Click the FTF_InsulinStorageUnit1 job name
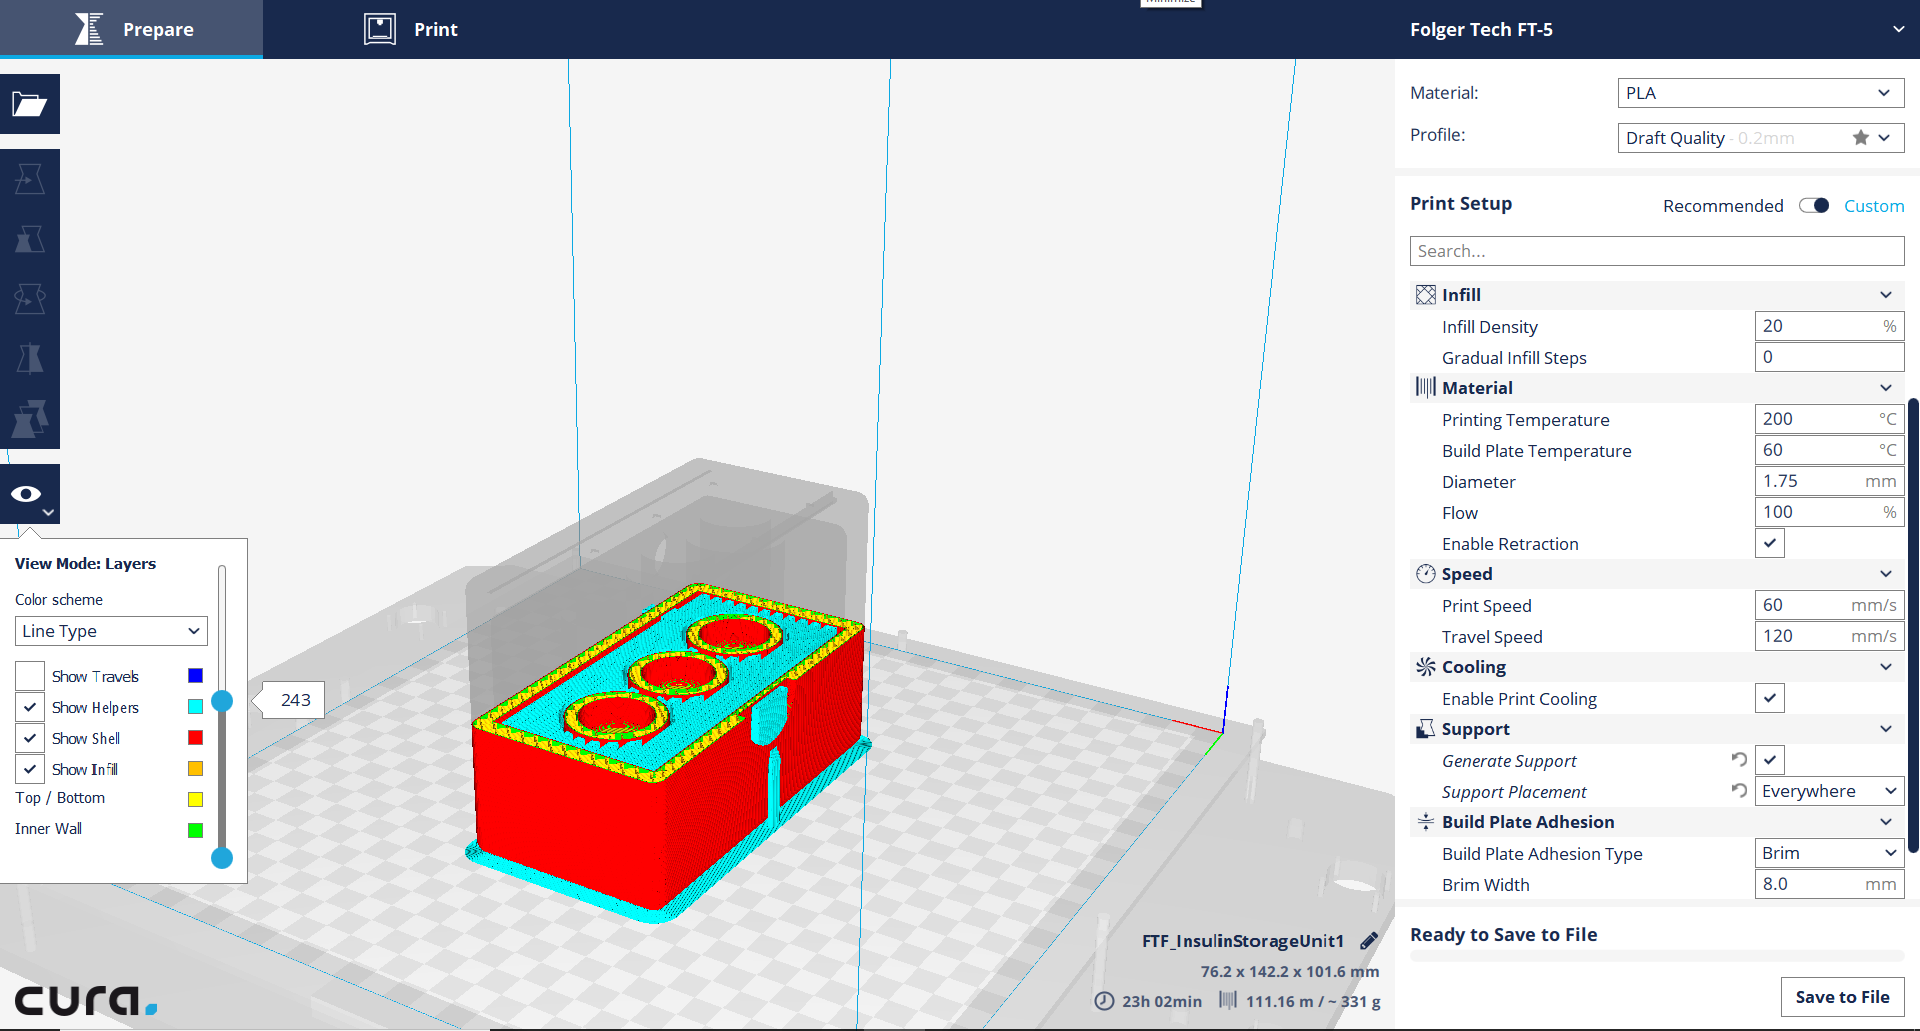 point(1243,941)
